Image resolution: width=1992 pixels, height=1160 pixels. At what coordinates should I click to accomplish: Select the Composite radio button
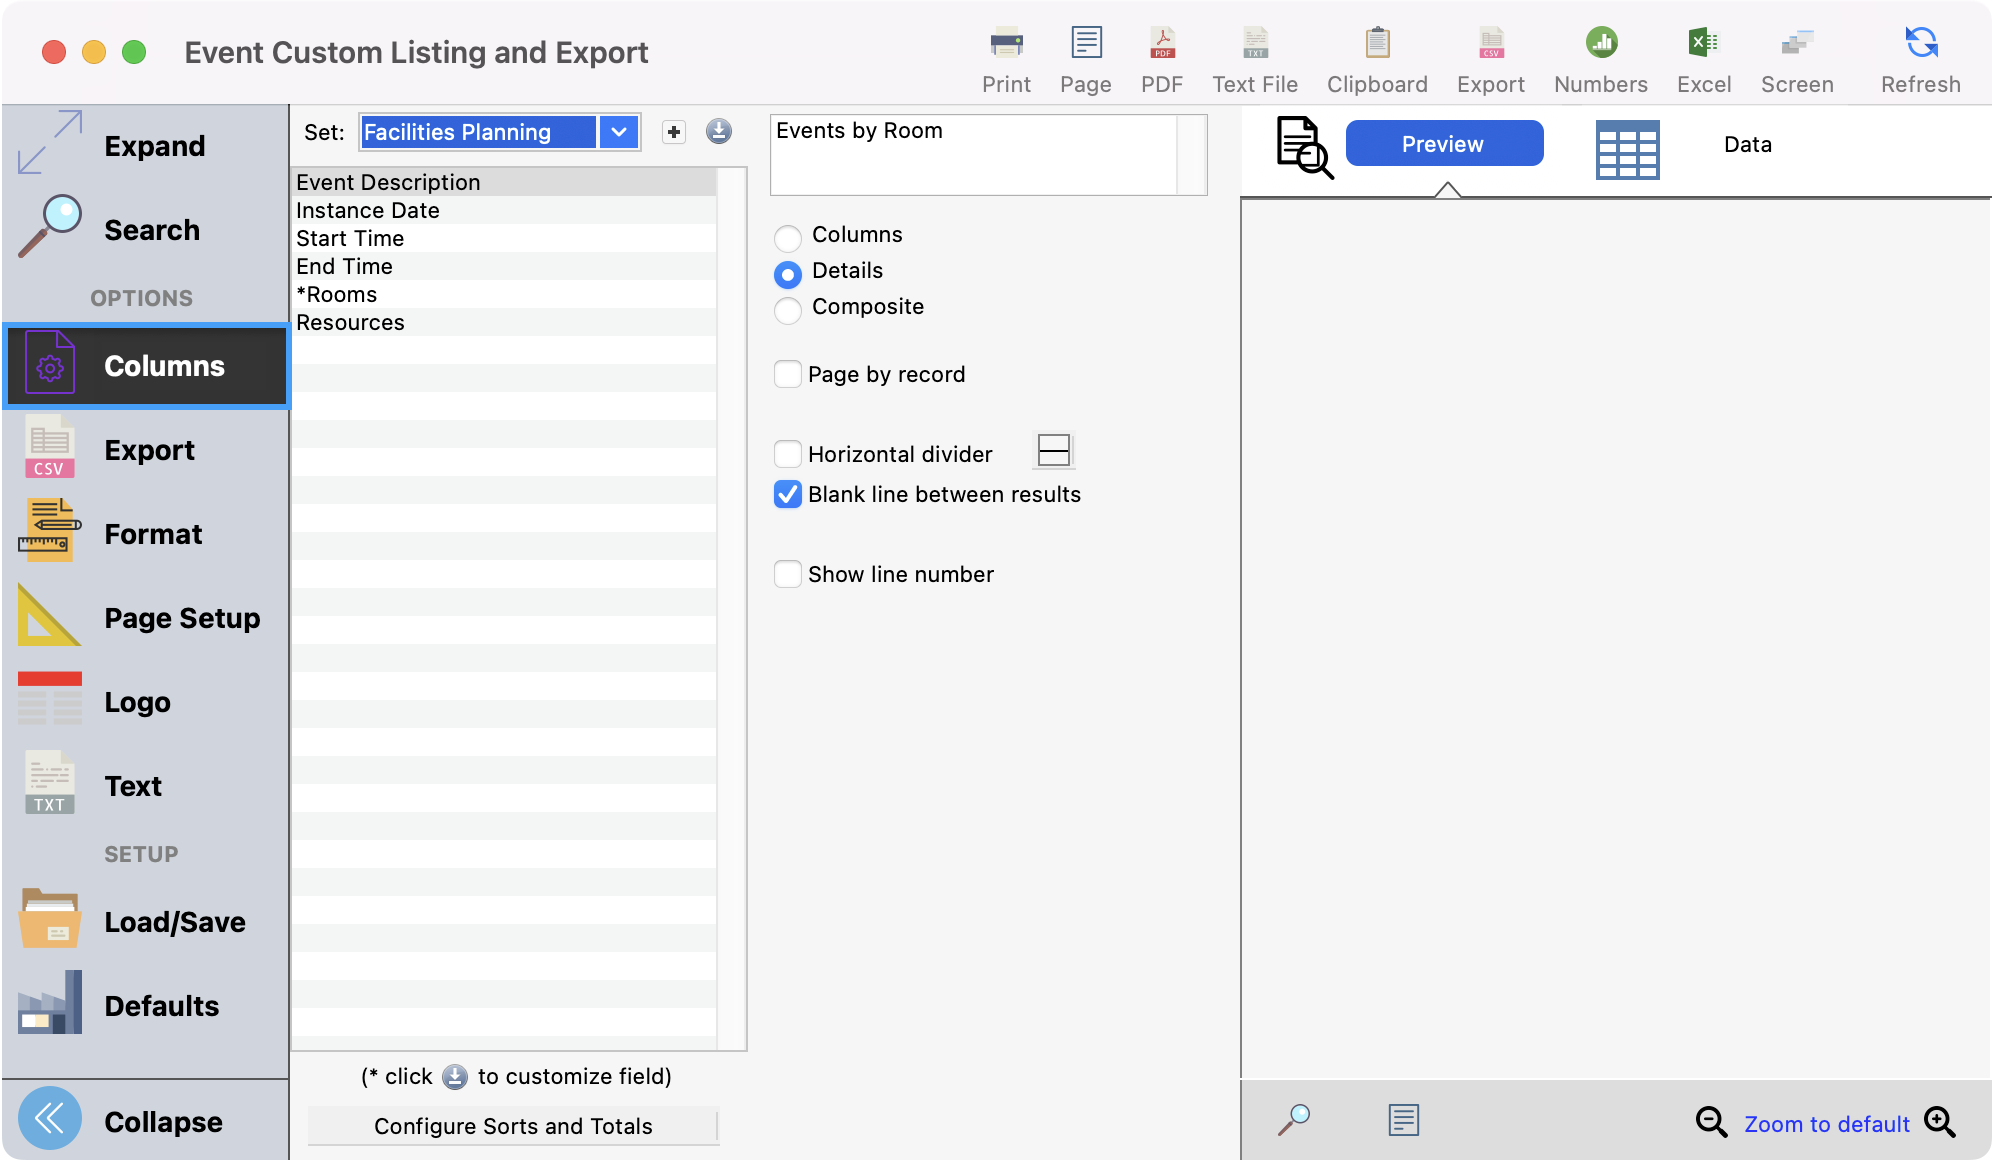coord(788,309)
